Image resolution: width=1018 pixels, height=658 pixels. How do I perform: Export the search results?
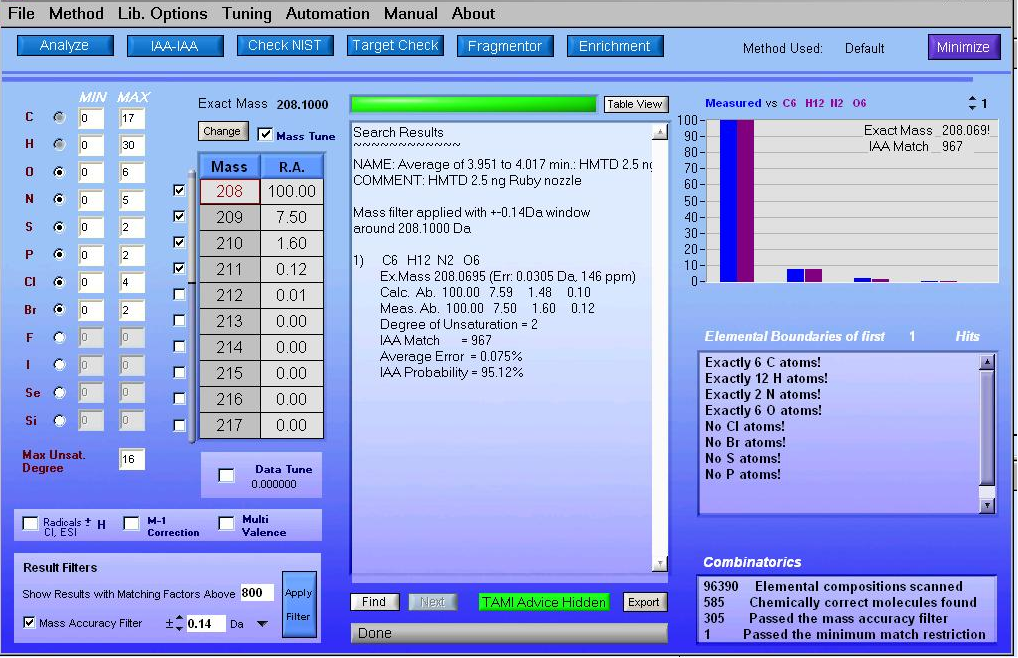click(644, 602)
